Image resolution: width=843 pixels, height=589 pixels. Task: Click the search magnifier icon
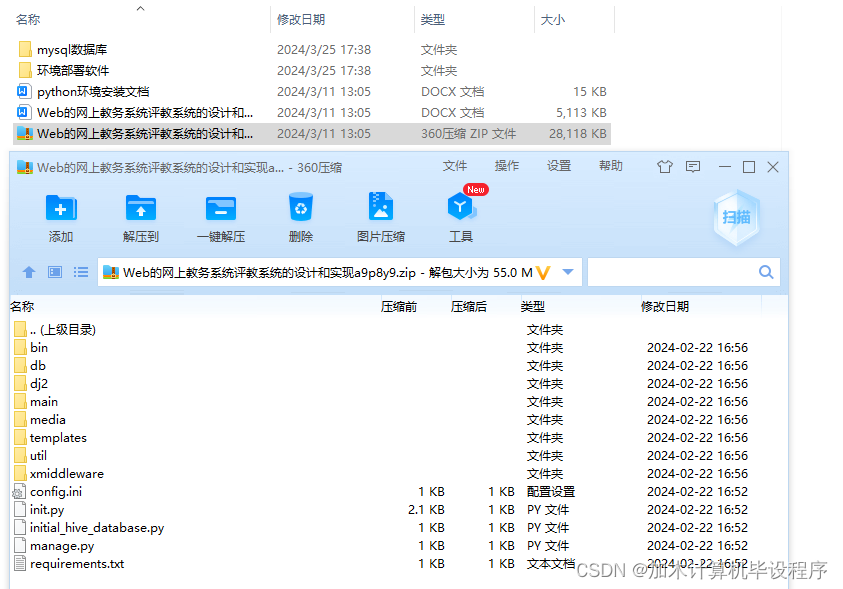click(x=766, y=271)
